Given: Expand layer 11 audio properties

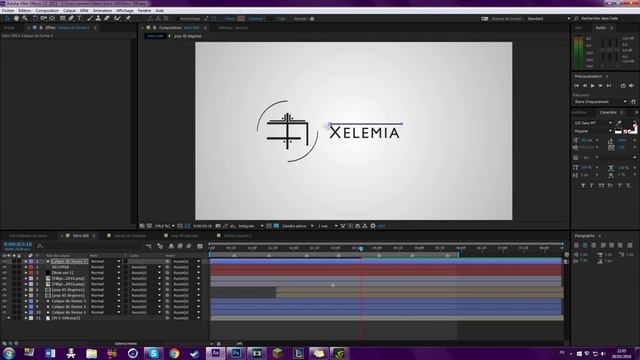Looking at the screenshot, I should (x=26, y=318).
